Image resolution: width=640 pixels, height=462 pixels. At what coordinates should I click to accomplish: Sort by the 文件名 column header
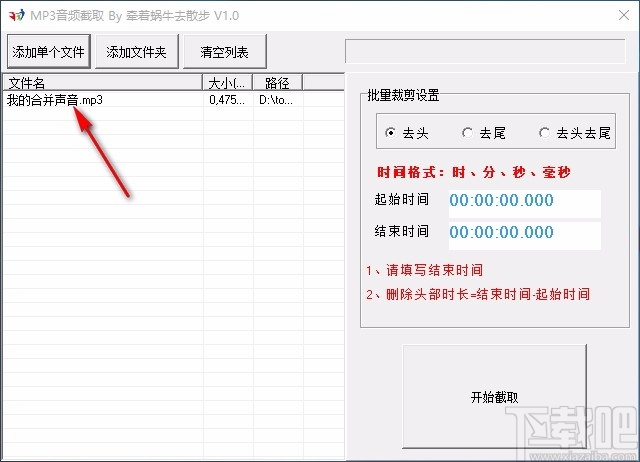(x=103, y=83)
